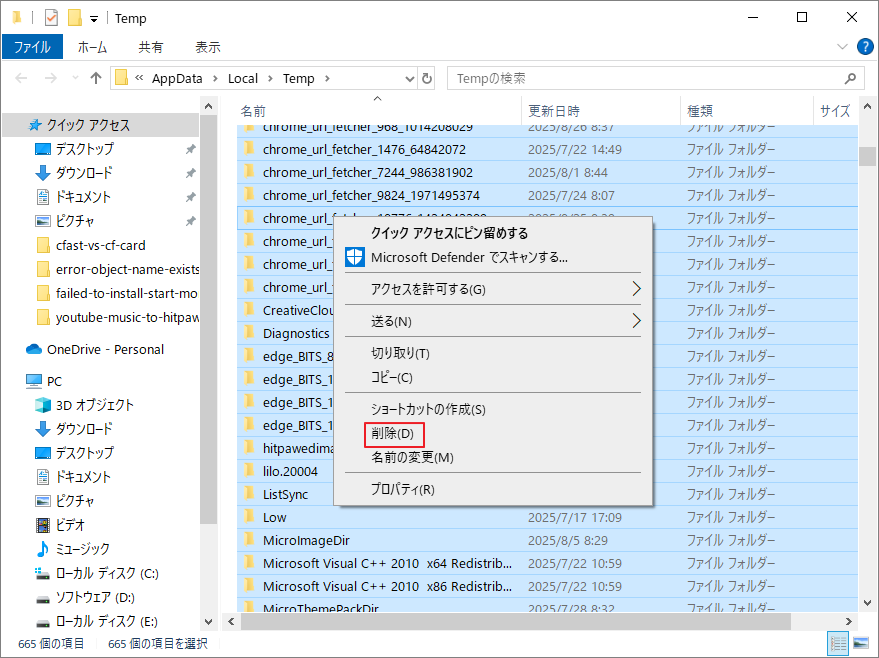
Task: Choose ショートカットの作成(S) in context menu
Action: click(x=493, y=410)
